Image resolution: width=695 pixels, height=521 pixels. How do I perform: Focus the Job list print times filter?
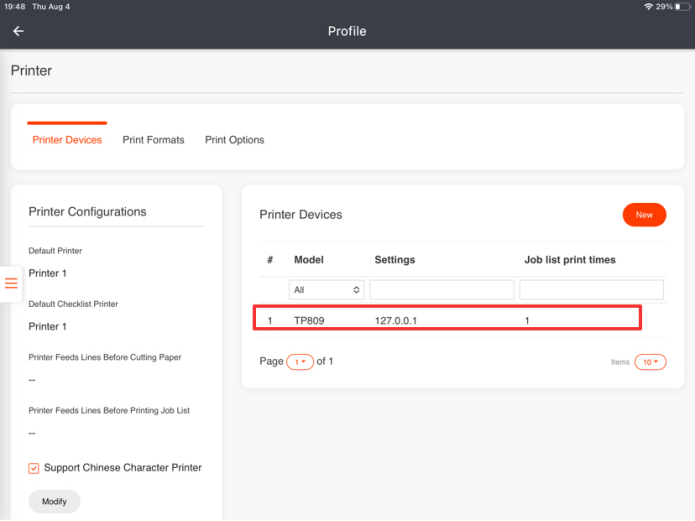click(x=591, y=290)
